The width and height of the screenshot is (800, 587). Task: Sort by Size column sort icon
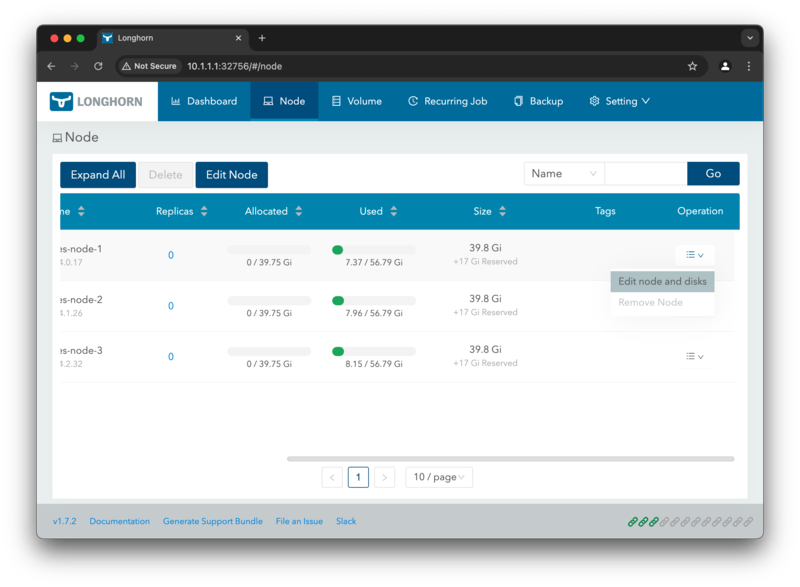click(503, 211)
